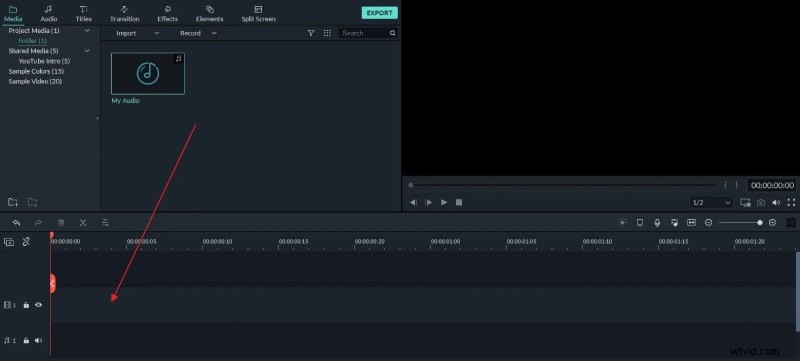Mute audio track 1 speaker icon
Image resolution: width=800 pixels, height=361 pixels.
(x=38, y=340)
